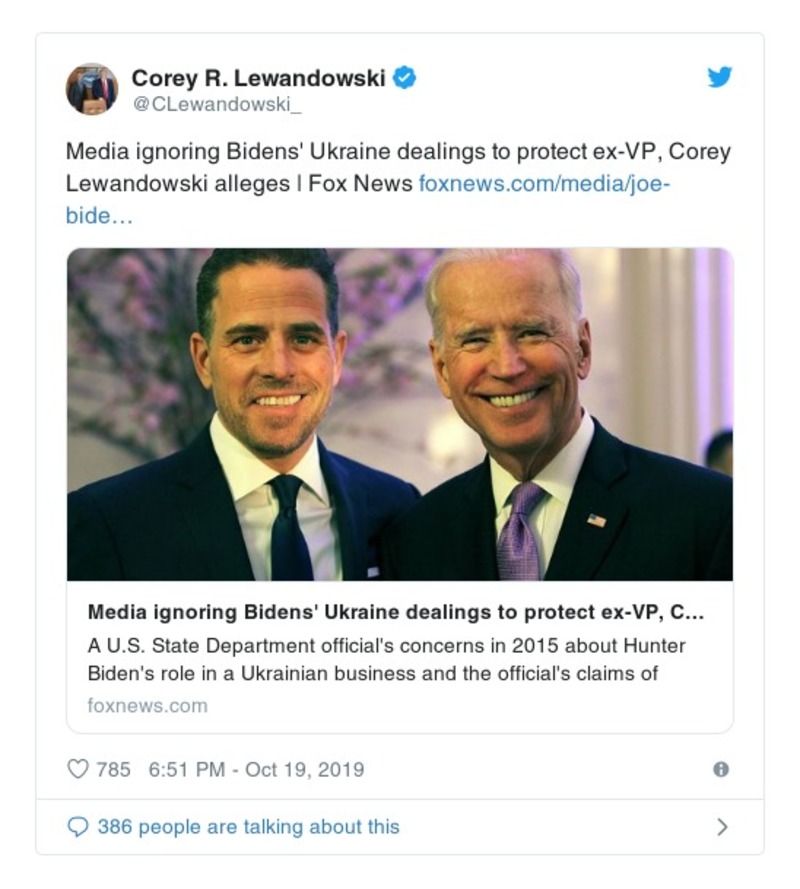Like the tweet with the heart icon
This screenshot has width=800, height=889.
[77, 769]
